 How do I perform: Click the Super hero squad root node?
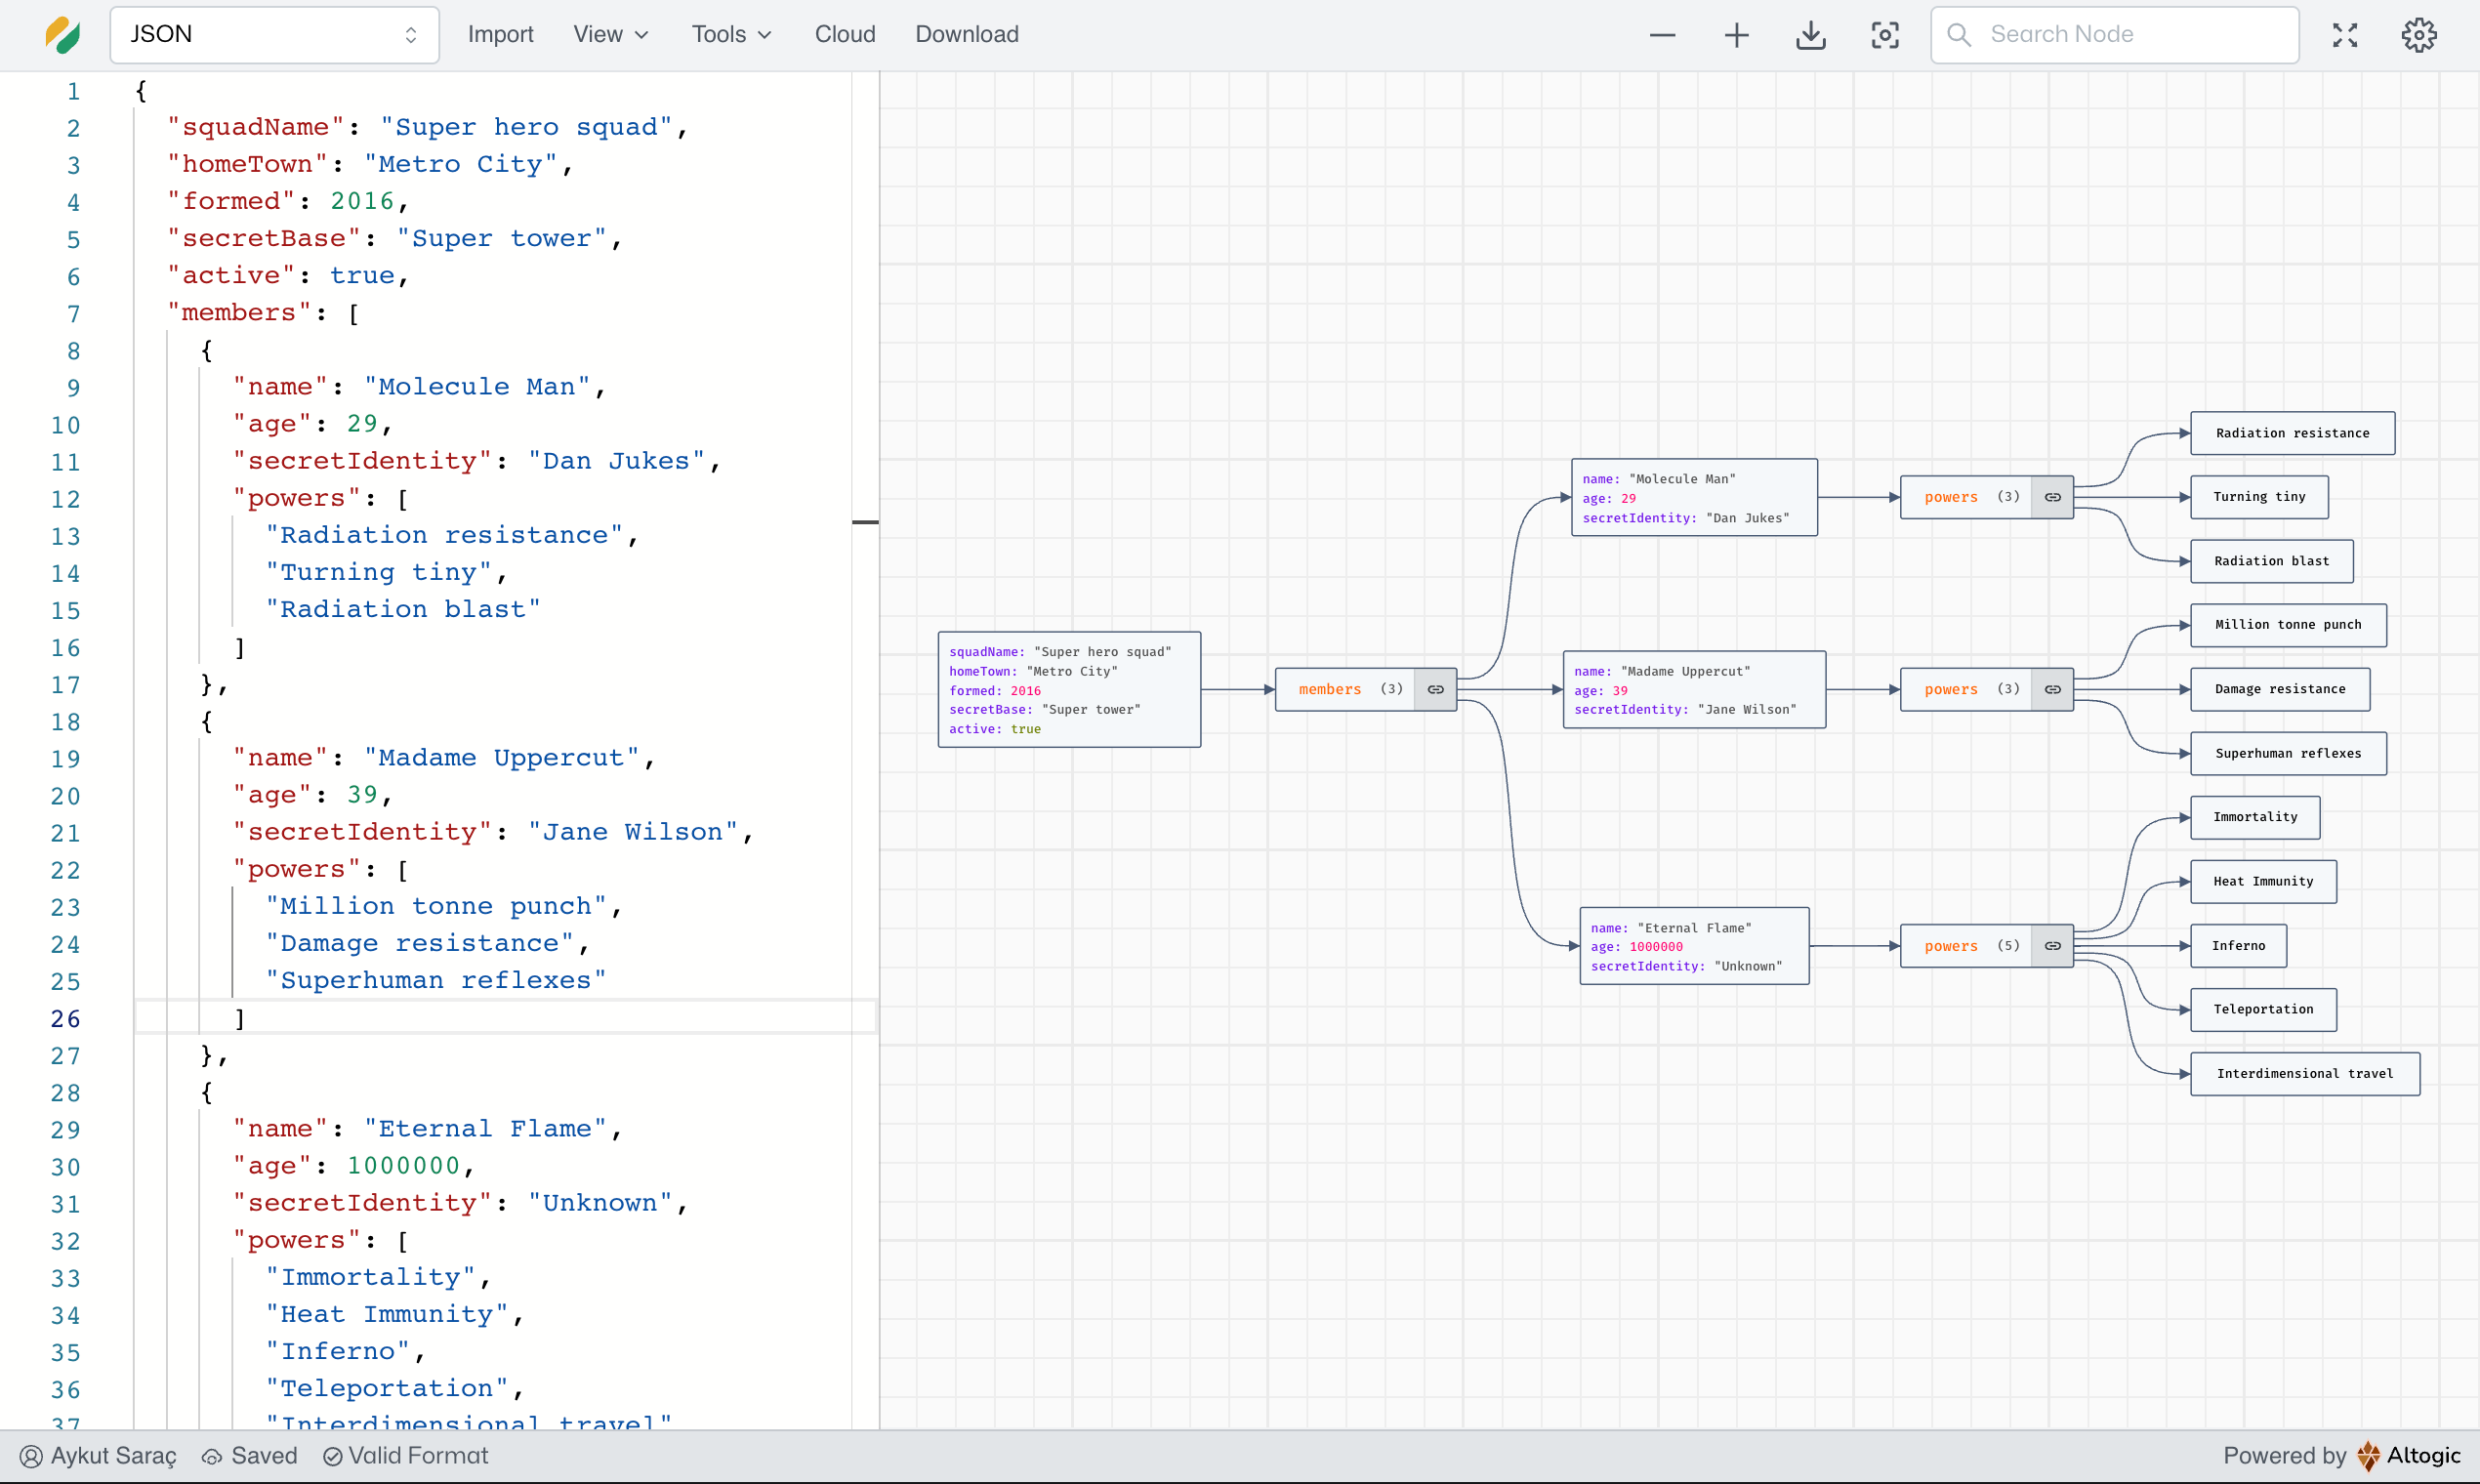point(1069,689)
